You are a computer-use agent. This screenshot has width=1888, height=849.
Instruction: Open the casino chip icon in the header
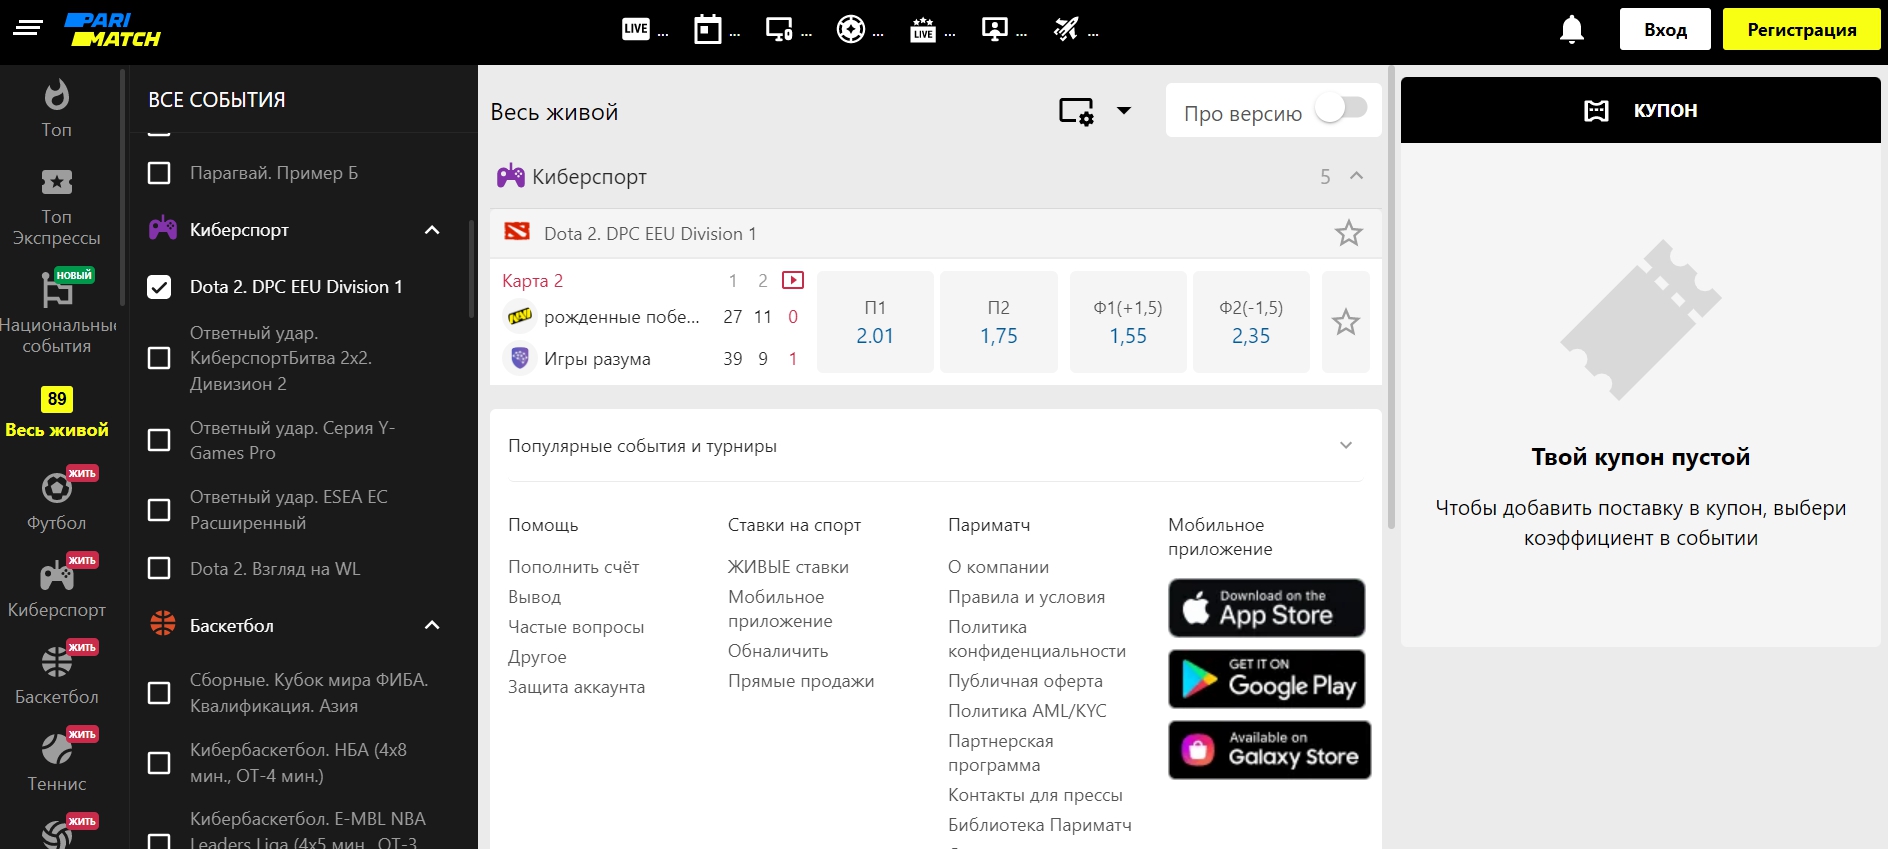pos(851,29)
